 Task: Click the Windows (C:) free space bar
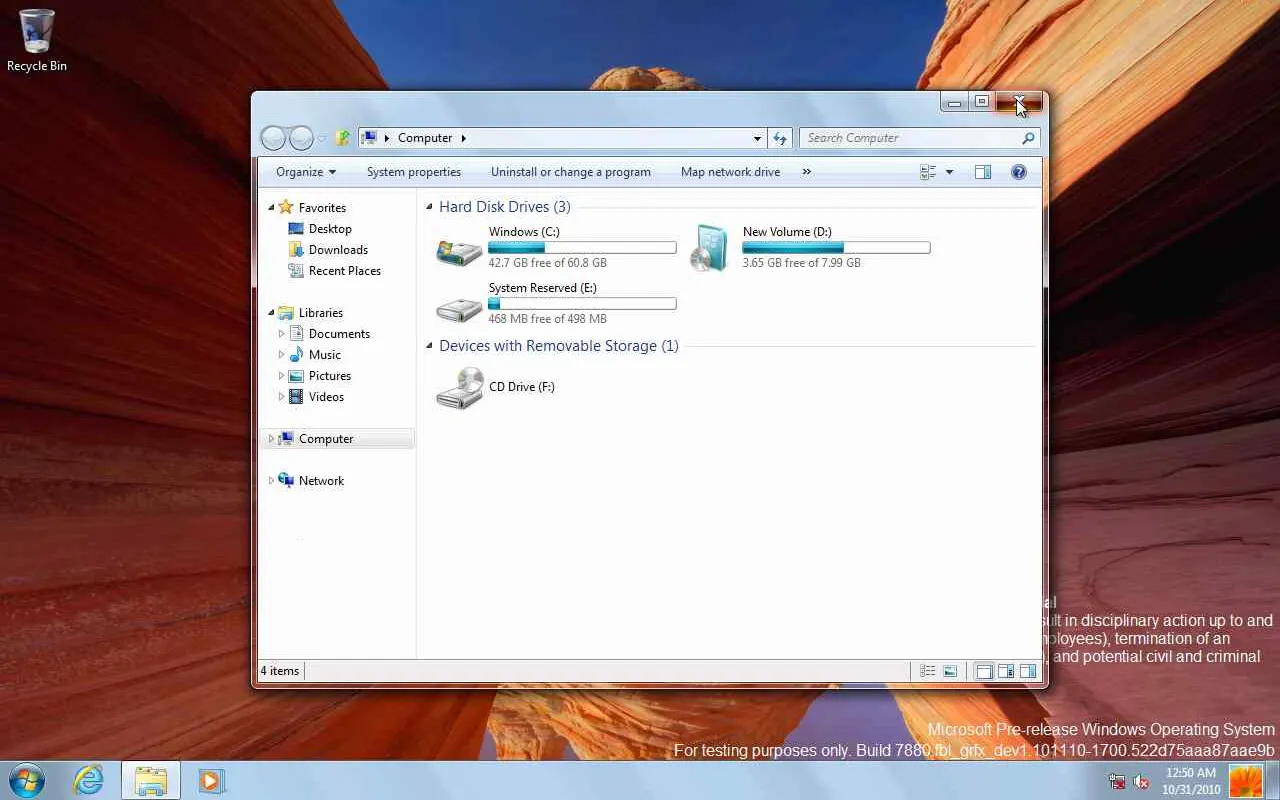[x=582, y=248]
